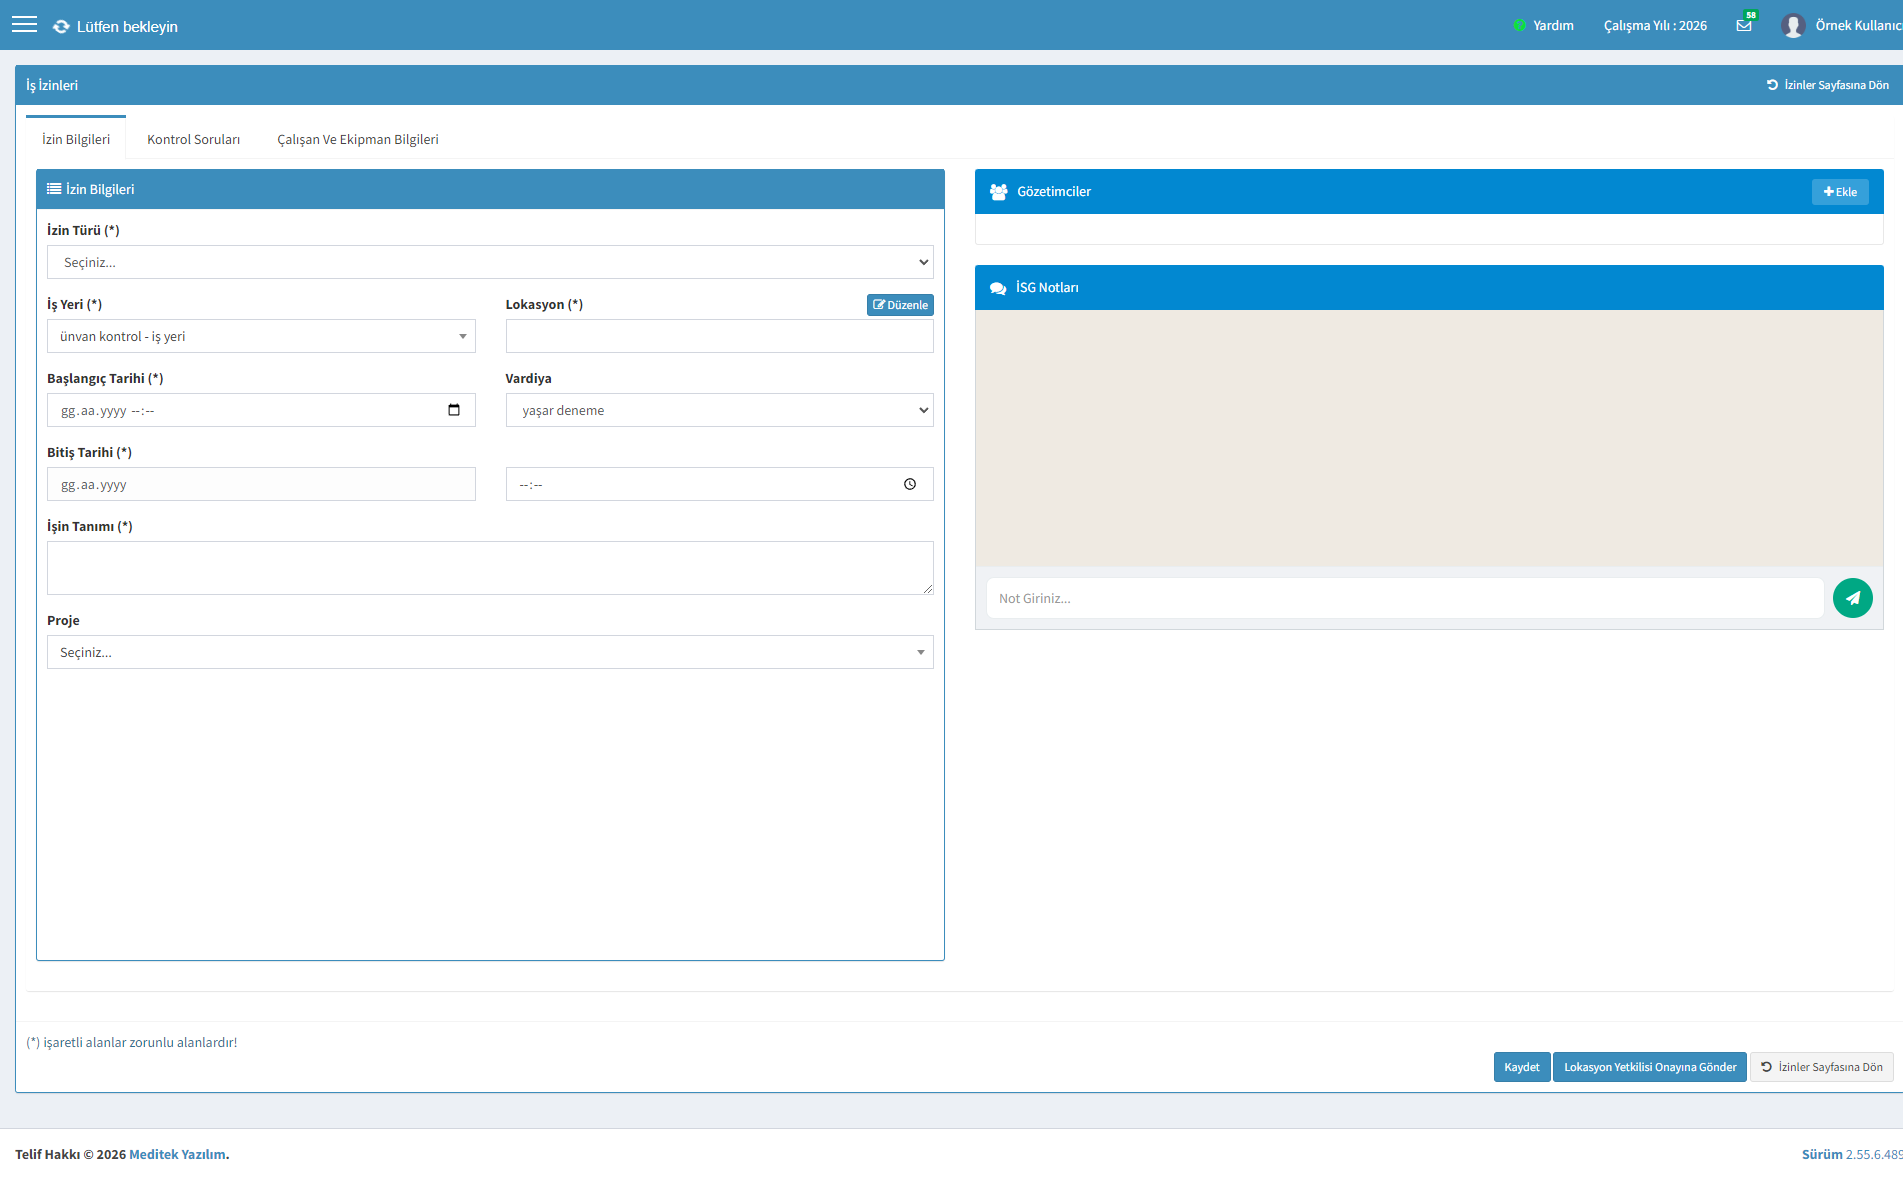Click the user avatar icon
The width and height of the screenshot is (1903, 1179).
(x=1793, y=26)
